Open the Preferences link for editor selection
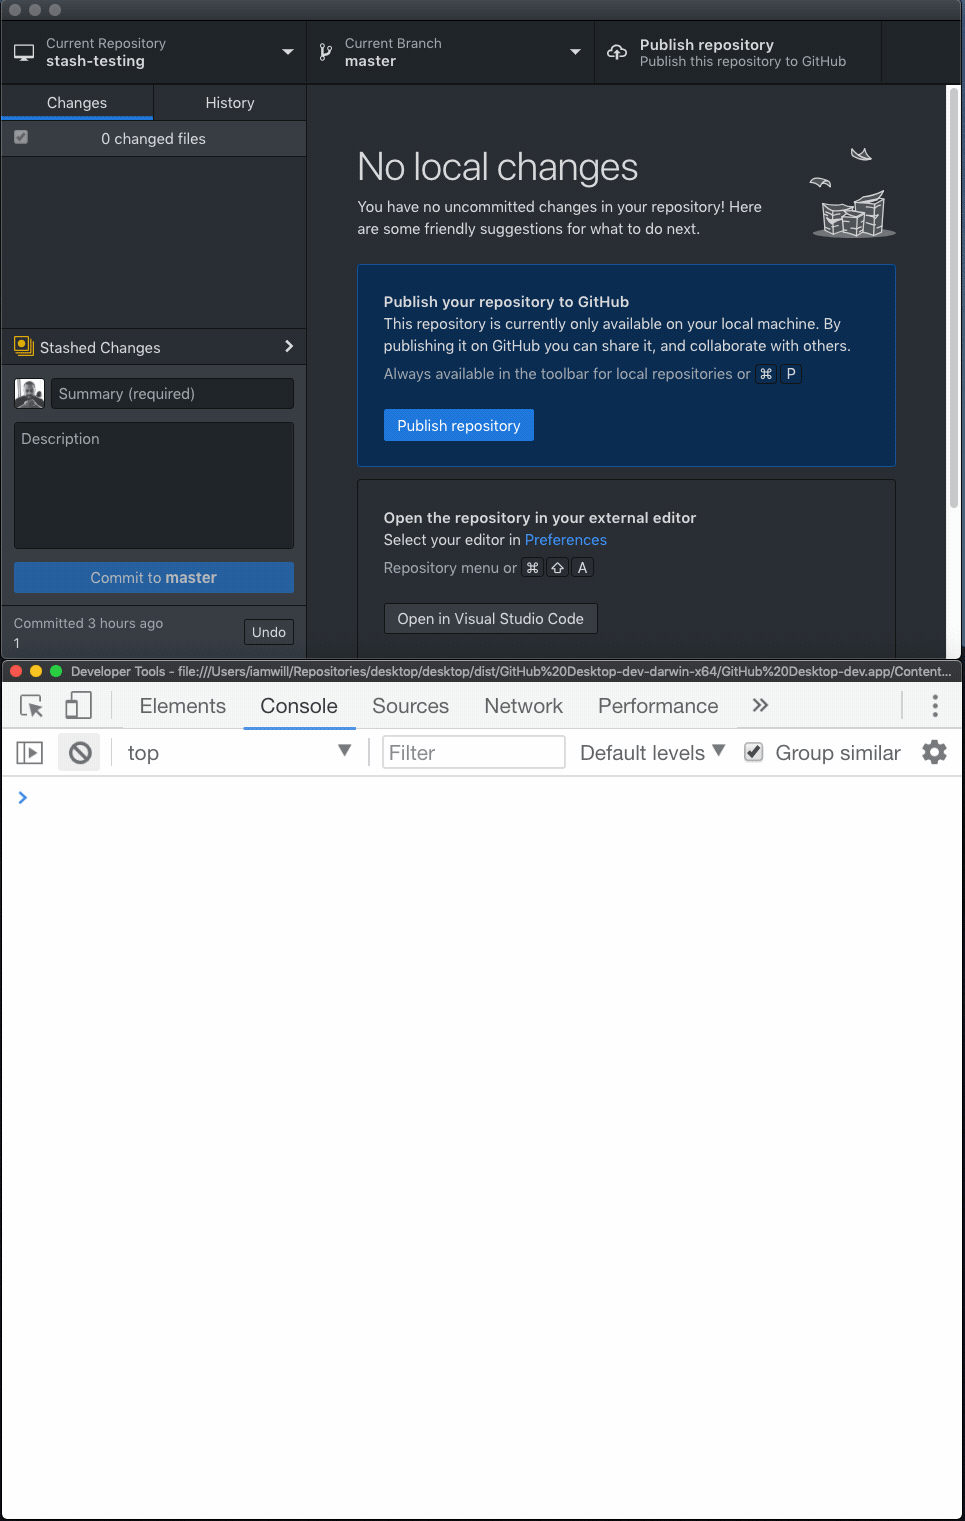Image resolution: width=965 pixels, height=1521 pixels. 566,539
